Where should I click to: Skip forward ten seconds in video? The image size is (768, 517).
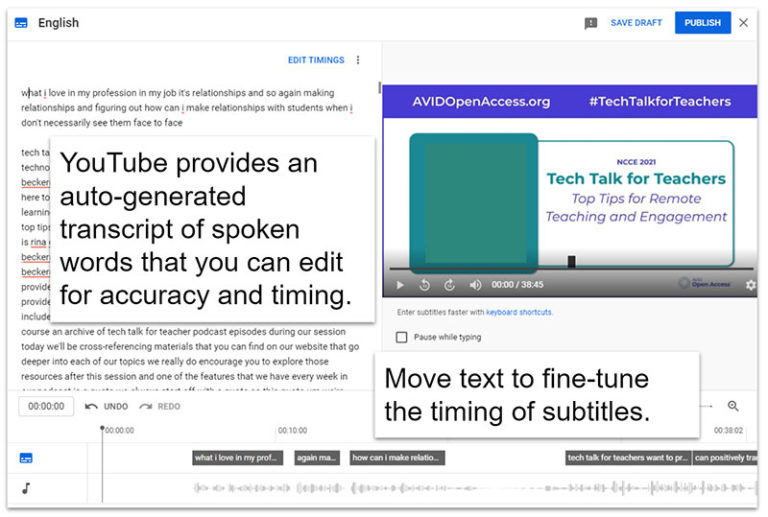[x=449, y=284]
